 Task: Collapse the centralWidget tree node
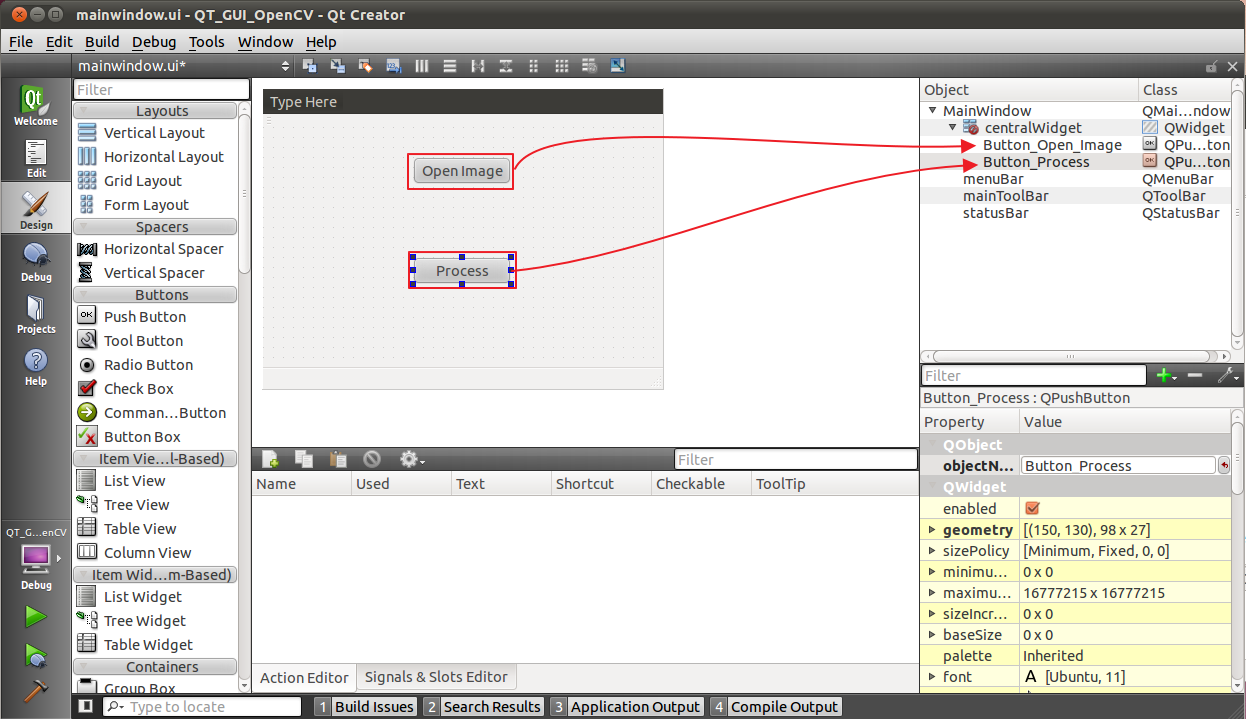pos(952,127)
